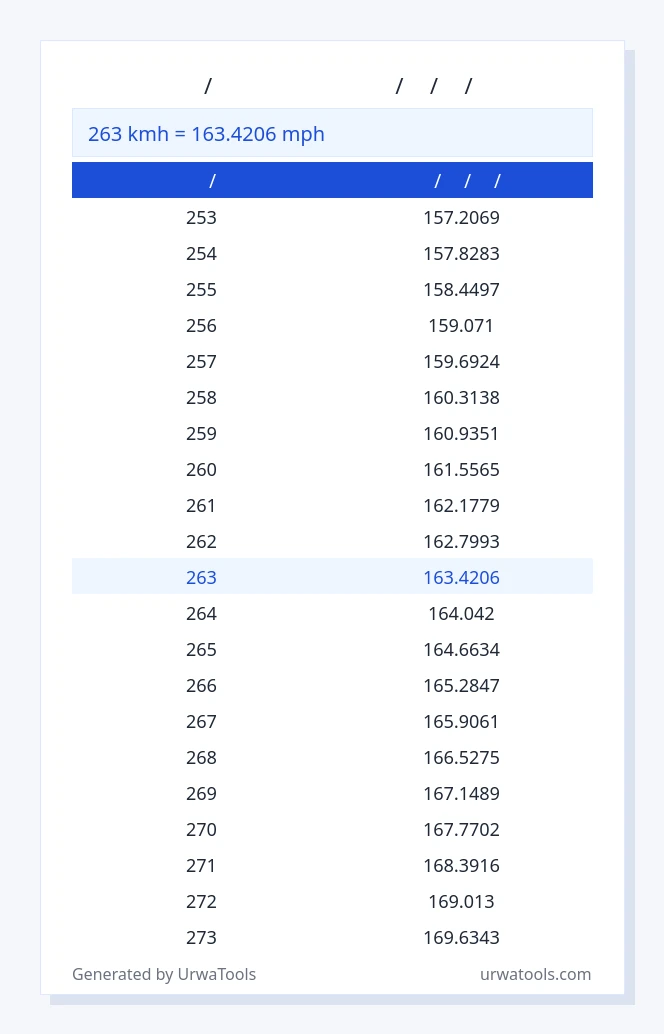Select the 157.2069 value cell
Screen dimensions: 664x1034
(x=462, y=218)
